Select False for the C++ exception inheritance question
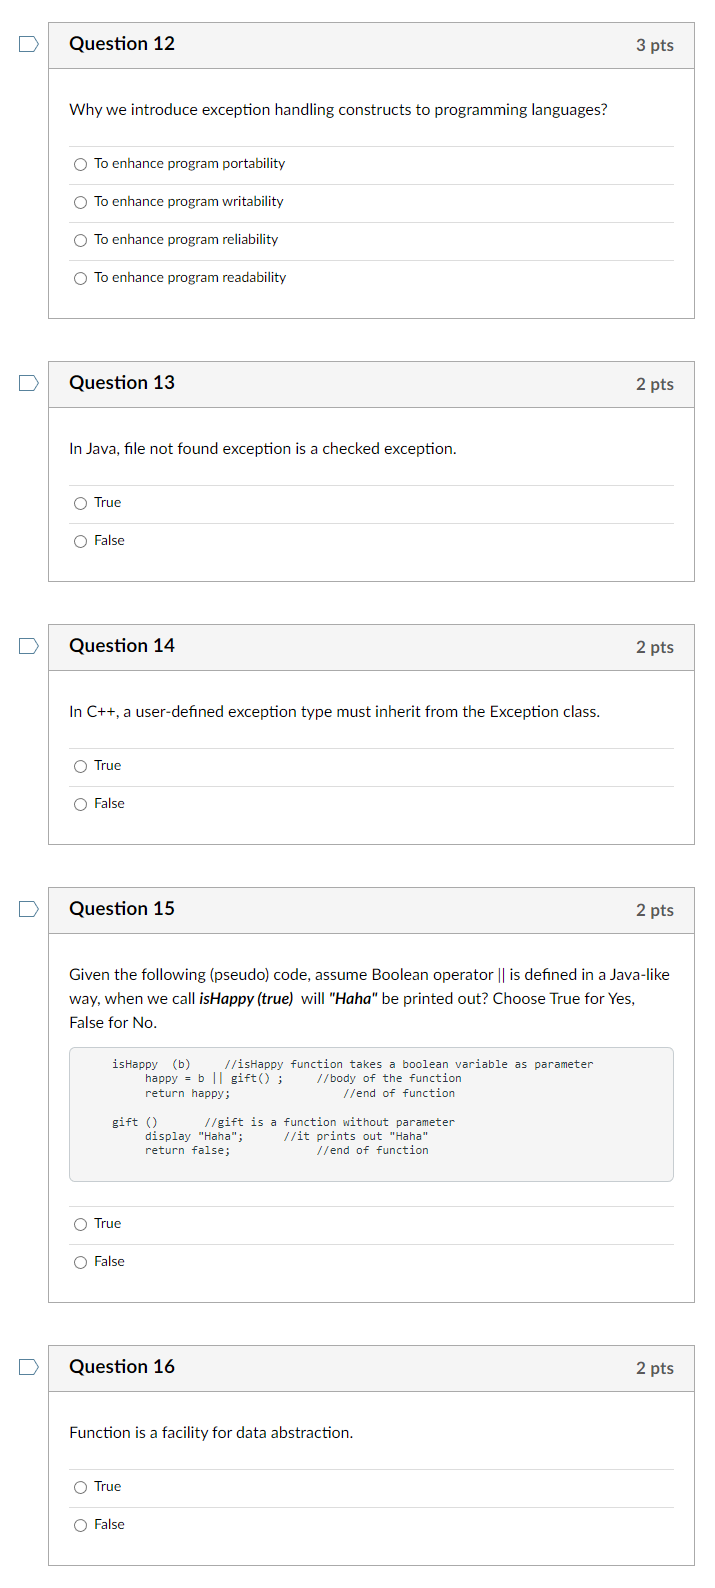 80,804
